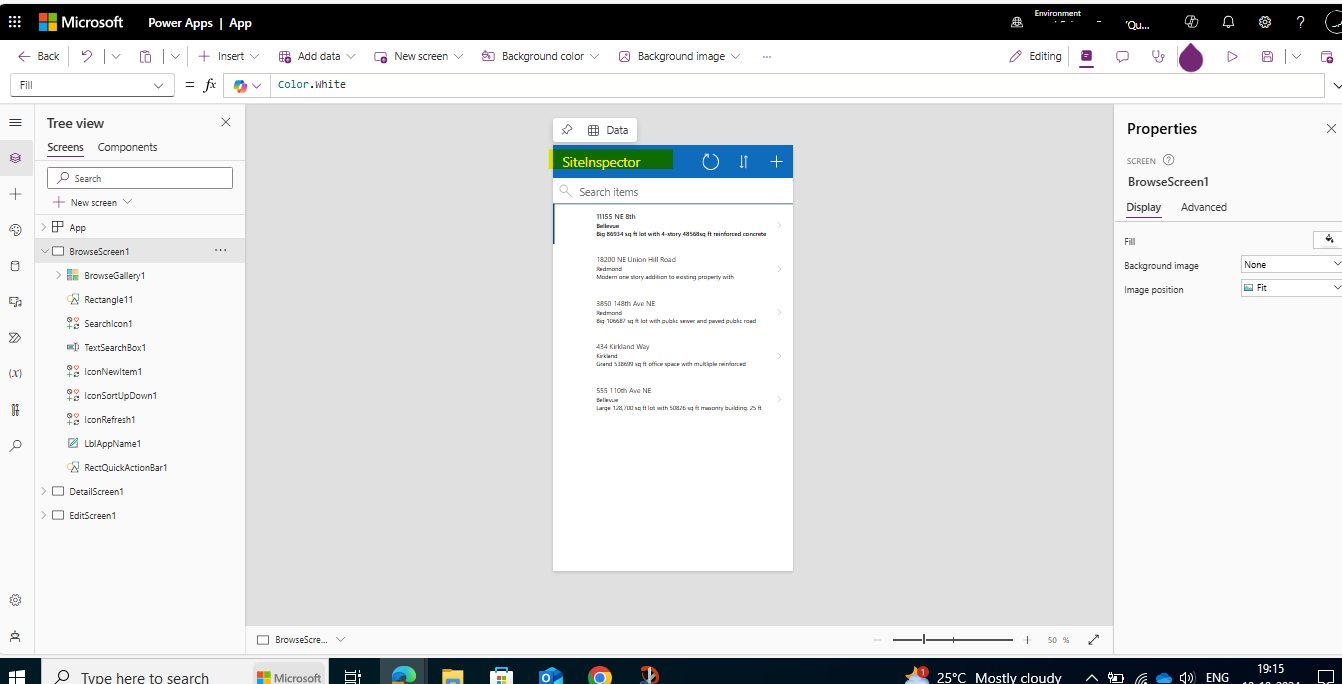Expand the hamburger menu in left rail

[15, 122]
